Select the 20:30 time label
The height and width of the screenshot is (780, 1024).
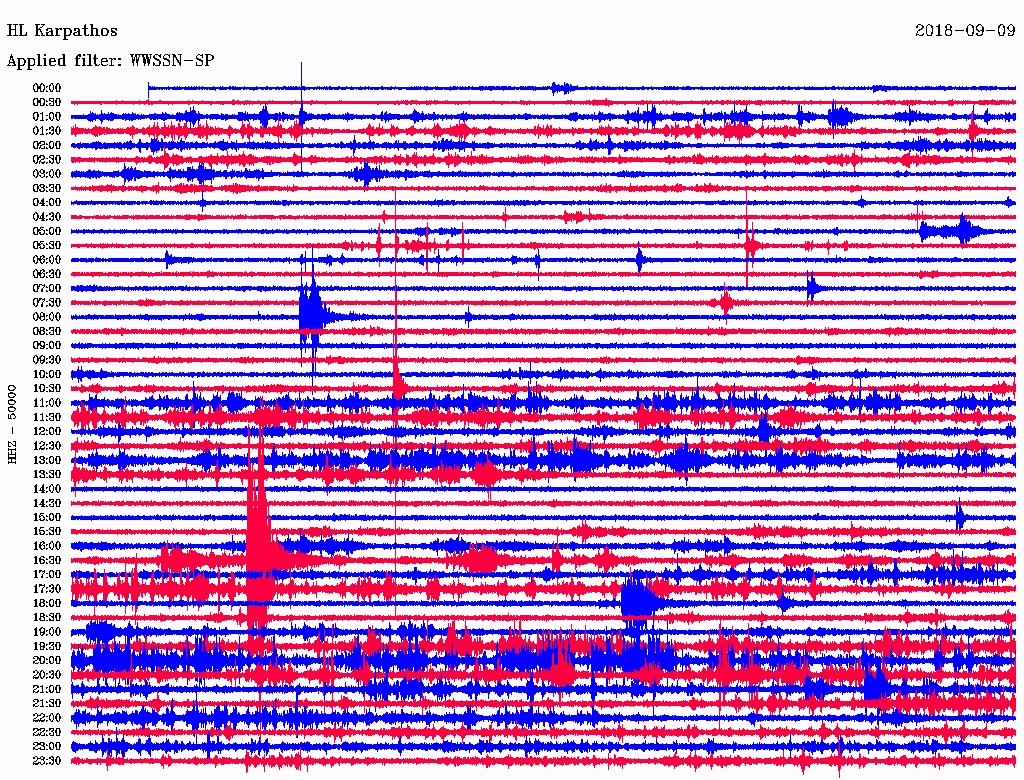(47, 675)
